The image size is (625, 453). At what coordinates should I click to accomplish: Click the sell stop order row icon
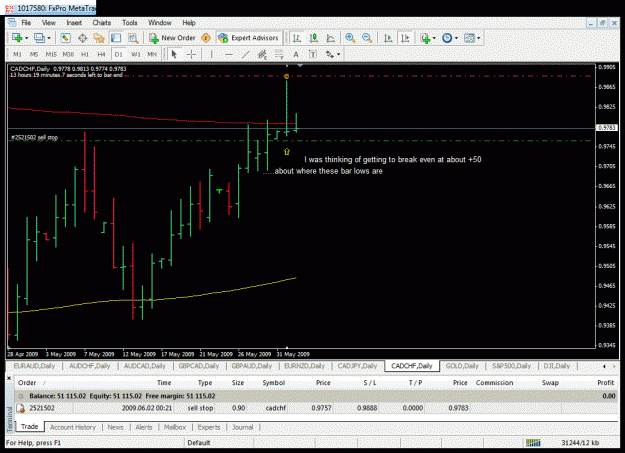coord(20,408)
